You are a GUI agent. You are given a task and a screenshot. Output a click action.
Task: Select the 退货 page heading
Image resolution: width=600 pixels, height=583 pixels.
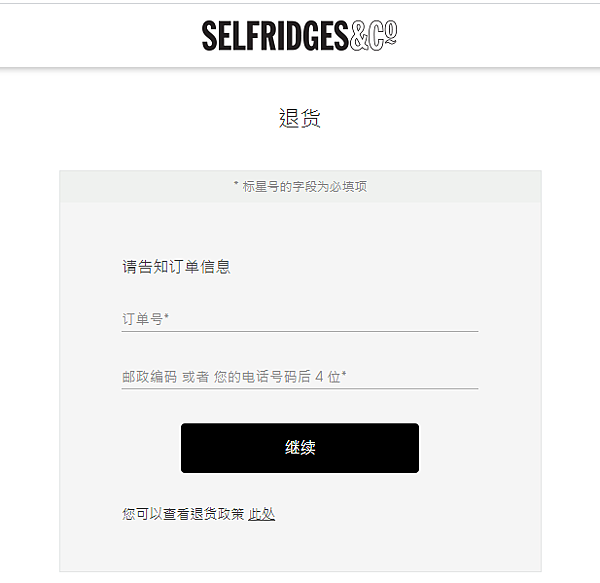(x=300, y=118)
